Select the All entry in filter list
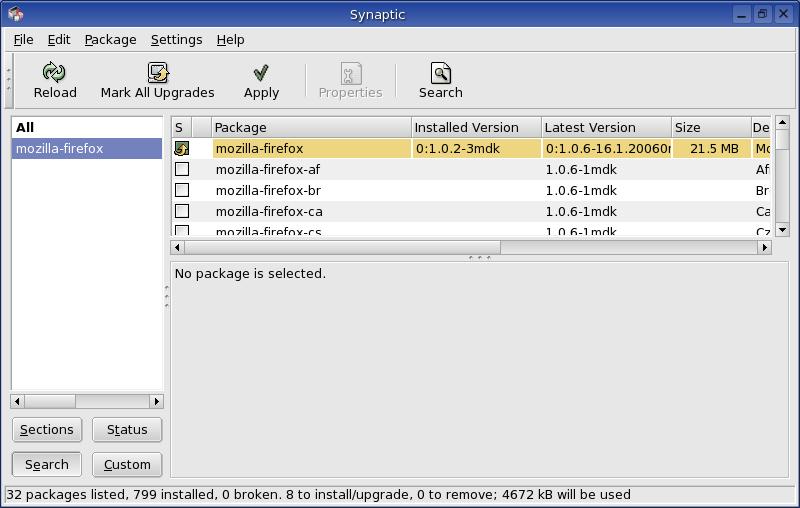800x508 pixels. click(x=86, y=127)
